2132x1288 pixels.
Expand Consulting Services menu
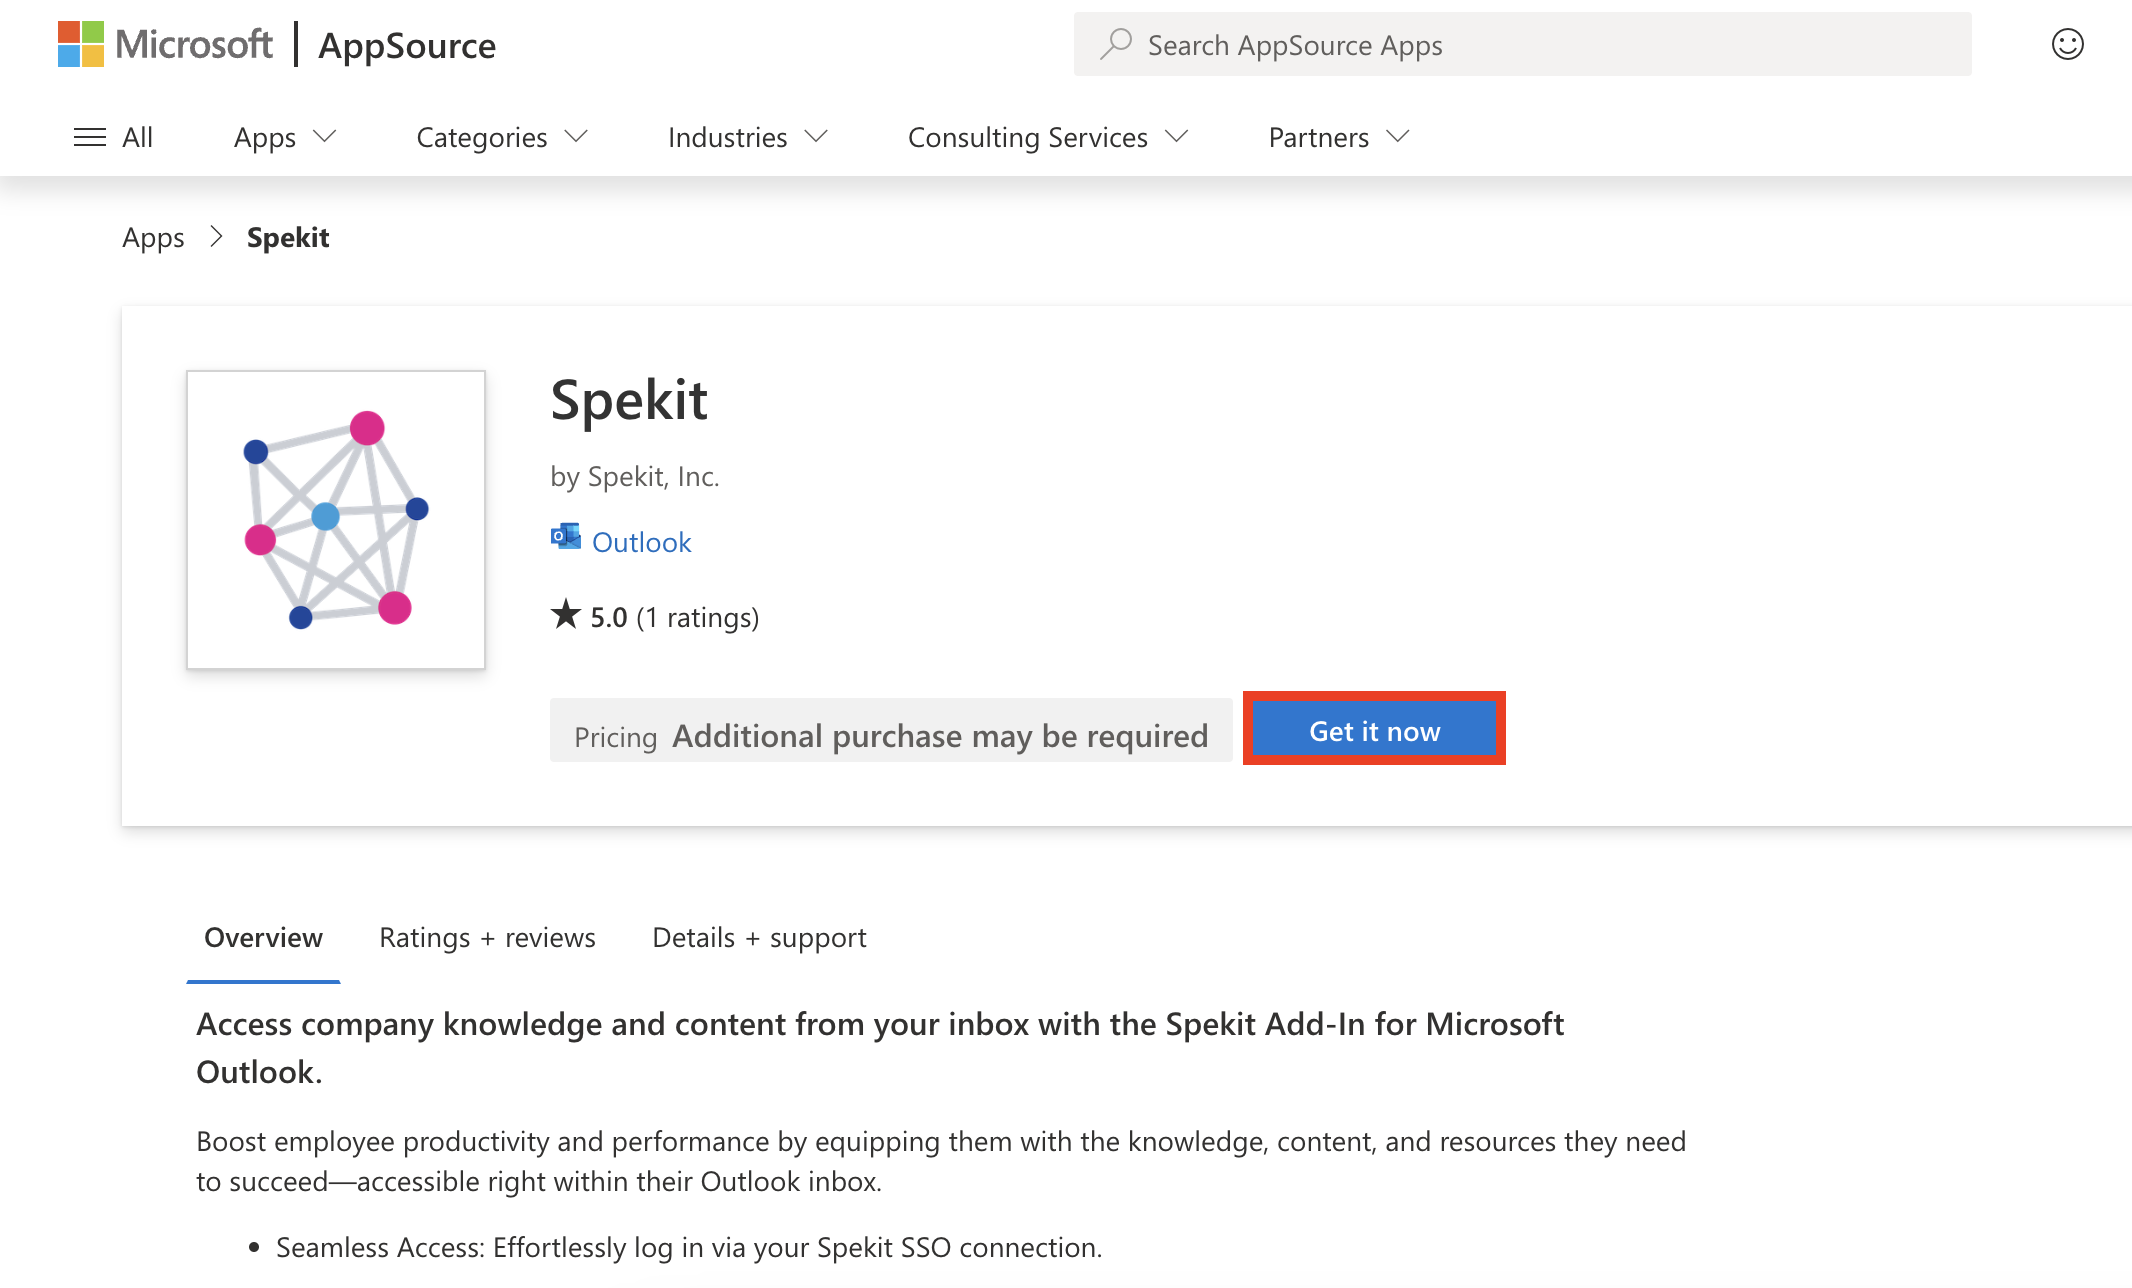(x=1047, y=137)
